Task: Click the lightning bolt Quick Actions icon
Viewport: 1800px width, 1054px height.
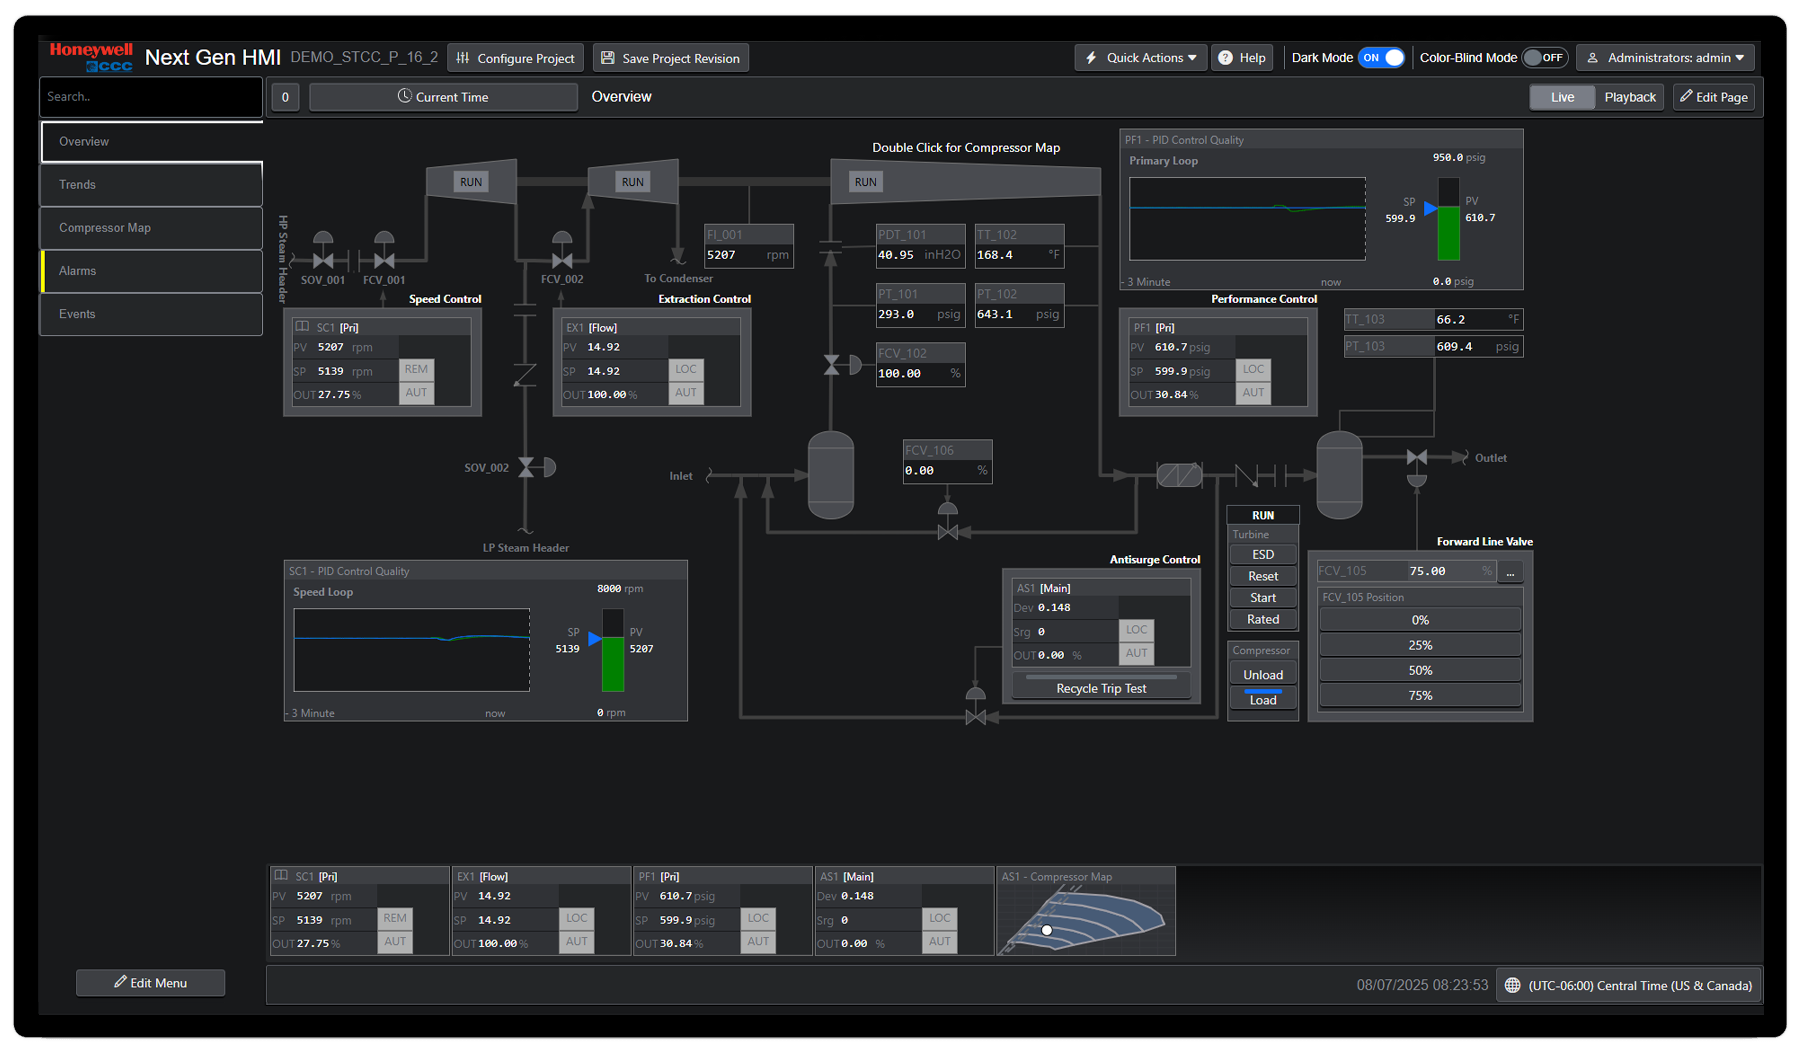Action: click(1091, 57)
